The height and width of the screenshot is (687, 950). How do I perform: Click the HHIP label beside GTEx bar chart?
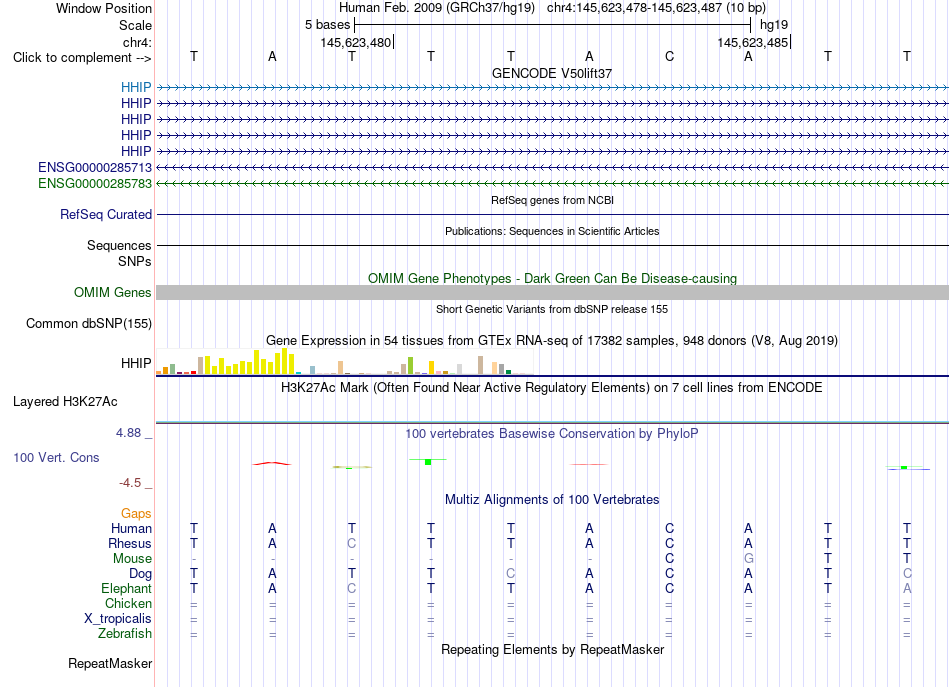coord(136,363)
